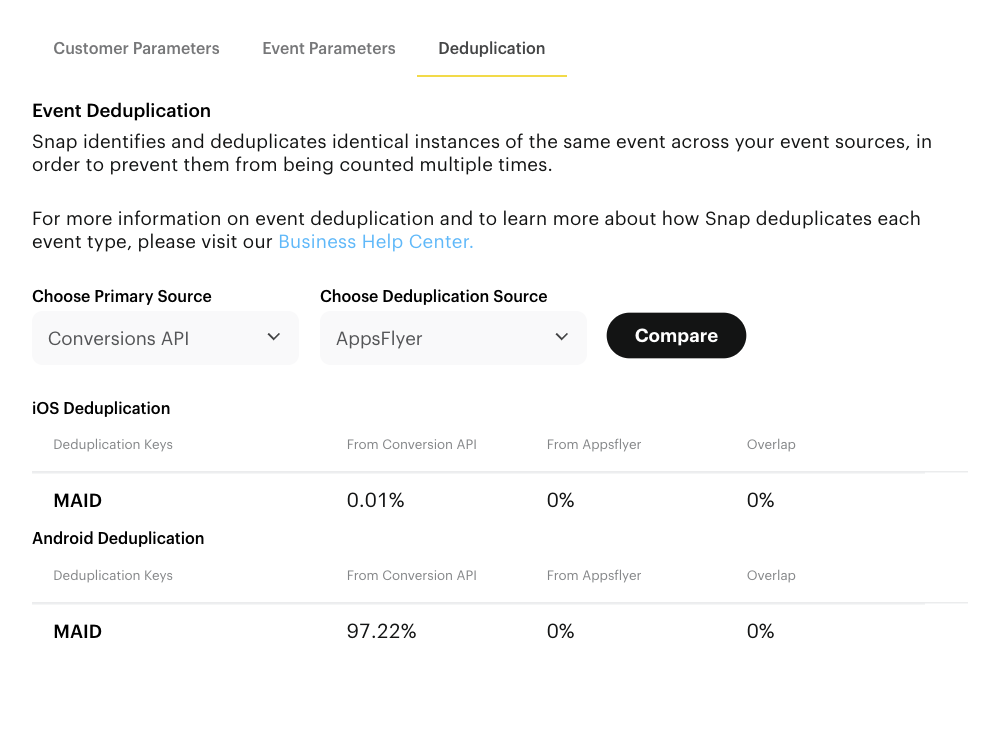This screenshot has width=994, height=734.
Task: Select the 97.22% Android MAID value
Action: coord(381,631)
